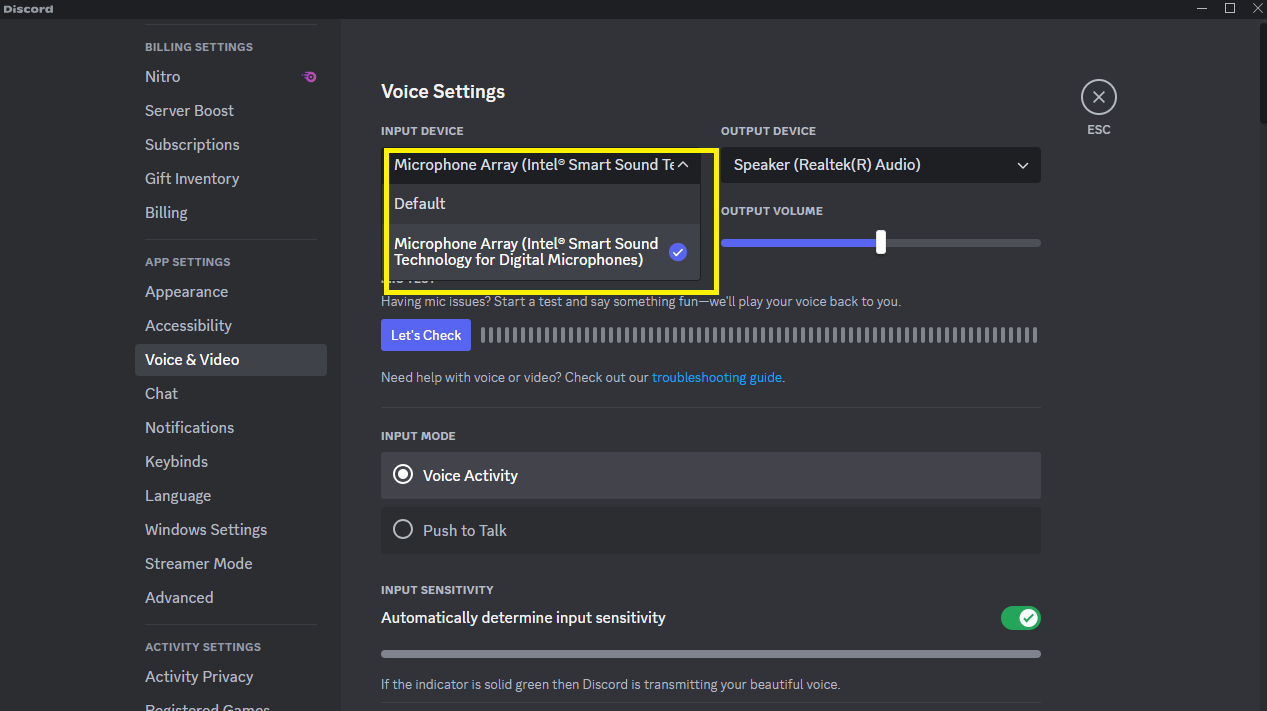Maximize the Discord window
The height and width of the screenshot is (711, 1267).
click(x=1230, y=8)
